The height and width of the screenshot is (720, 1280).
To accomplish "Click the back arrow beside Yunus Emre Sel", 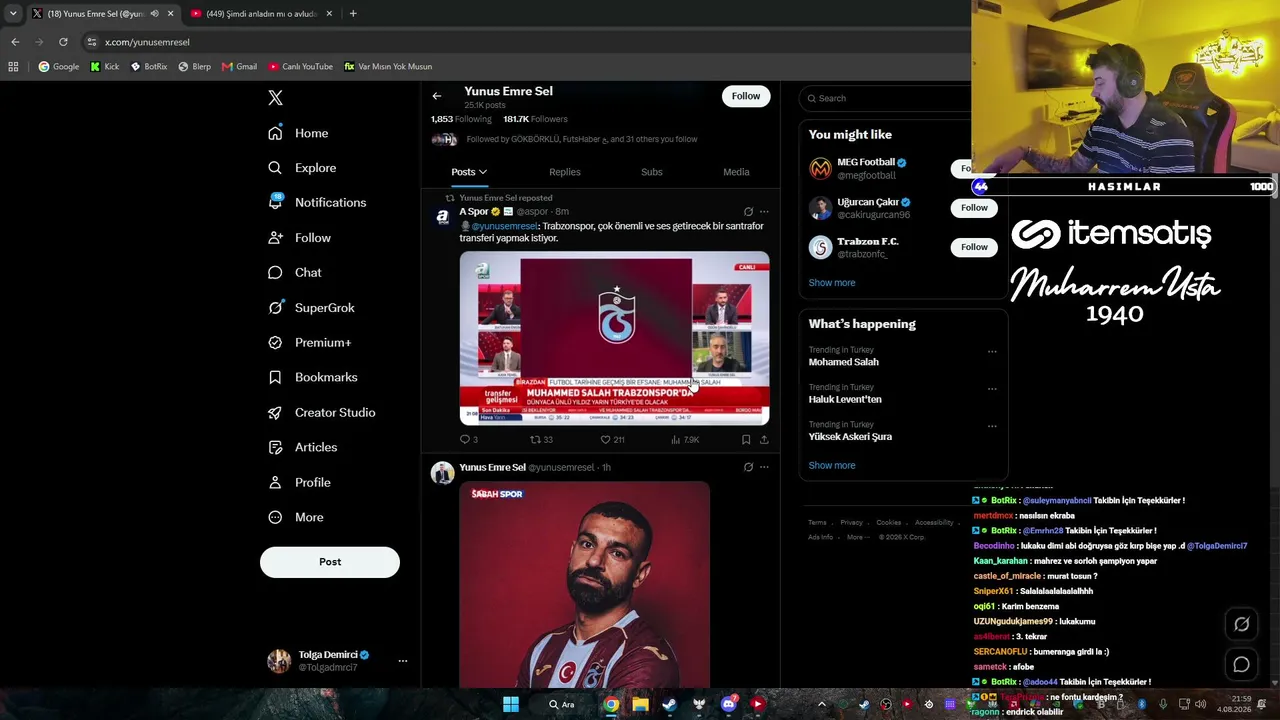I will 437,96.
